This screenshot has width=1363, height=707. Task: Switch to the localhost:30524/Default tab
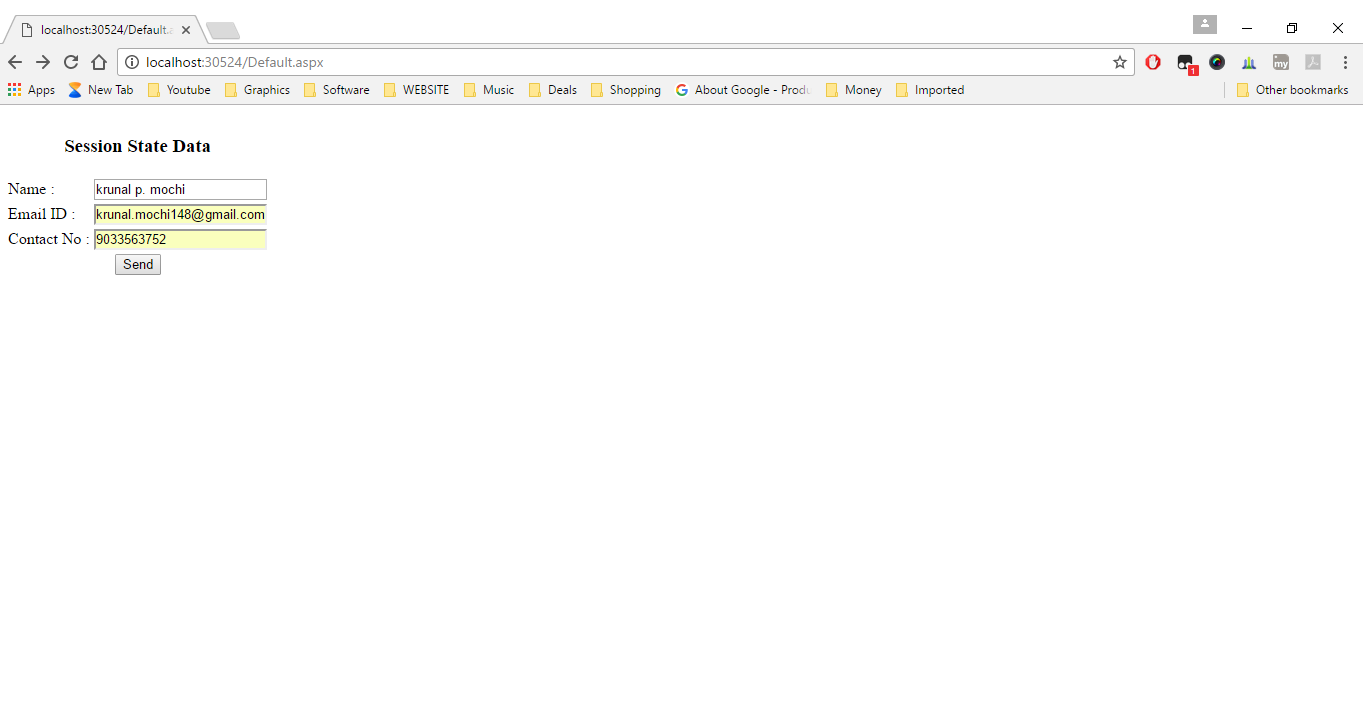100,29
